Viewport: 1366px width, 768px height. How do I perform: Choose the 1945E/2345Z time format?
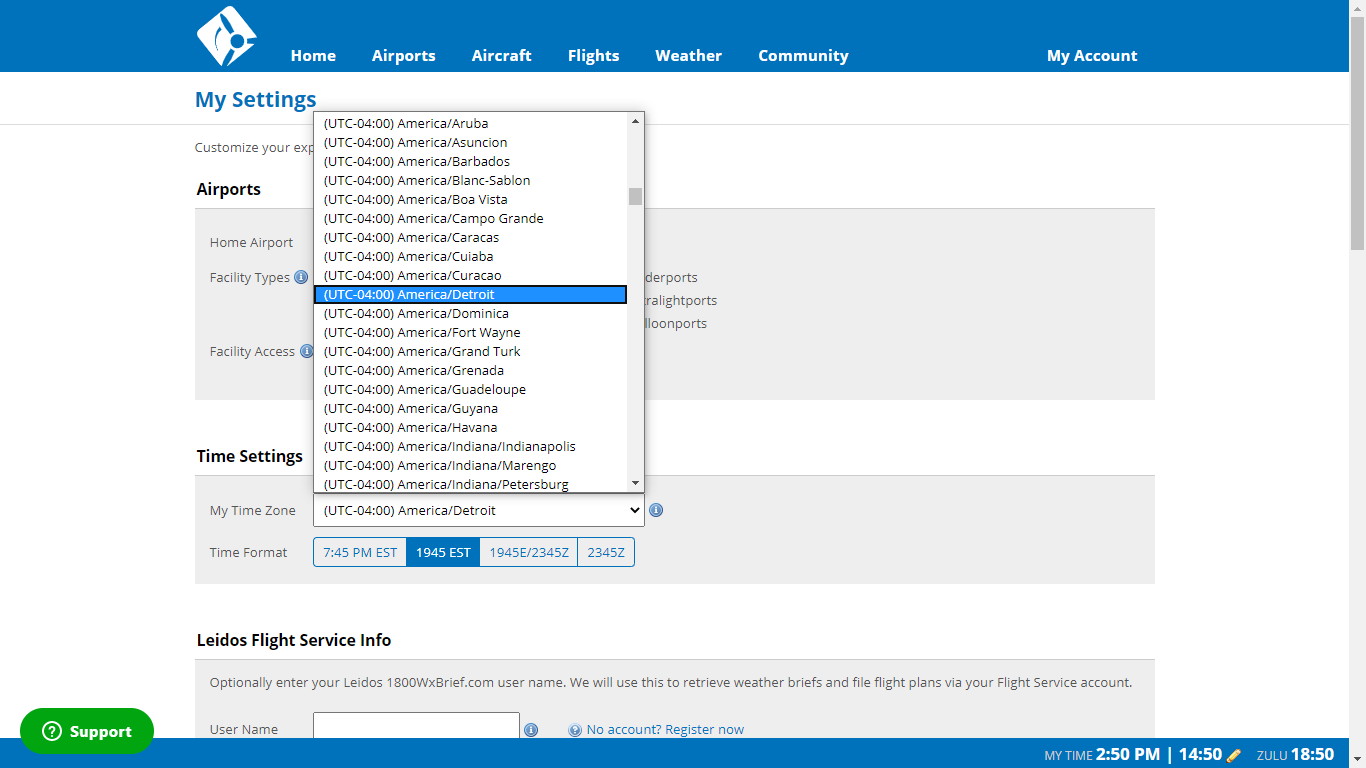(x=528, y=552)
